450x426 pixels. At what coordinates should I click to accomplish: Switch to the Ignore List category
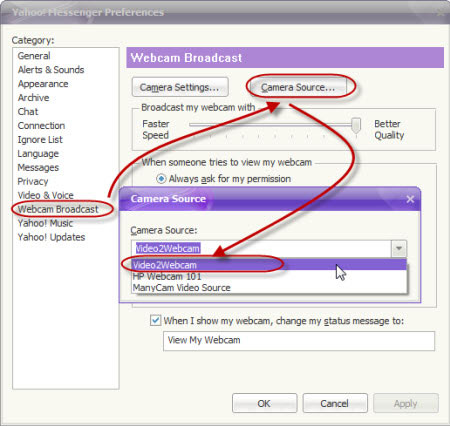pyautogui.click(x=40, y=140)
